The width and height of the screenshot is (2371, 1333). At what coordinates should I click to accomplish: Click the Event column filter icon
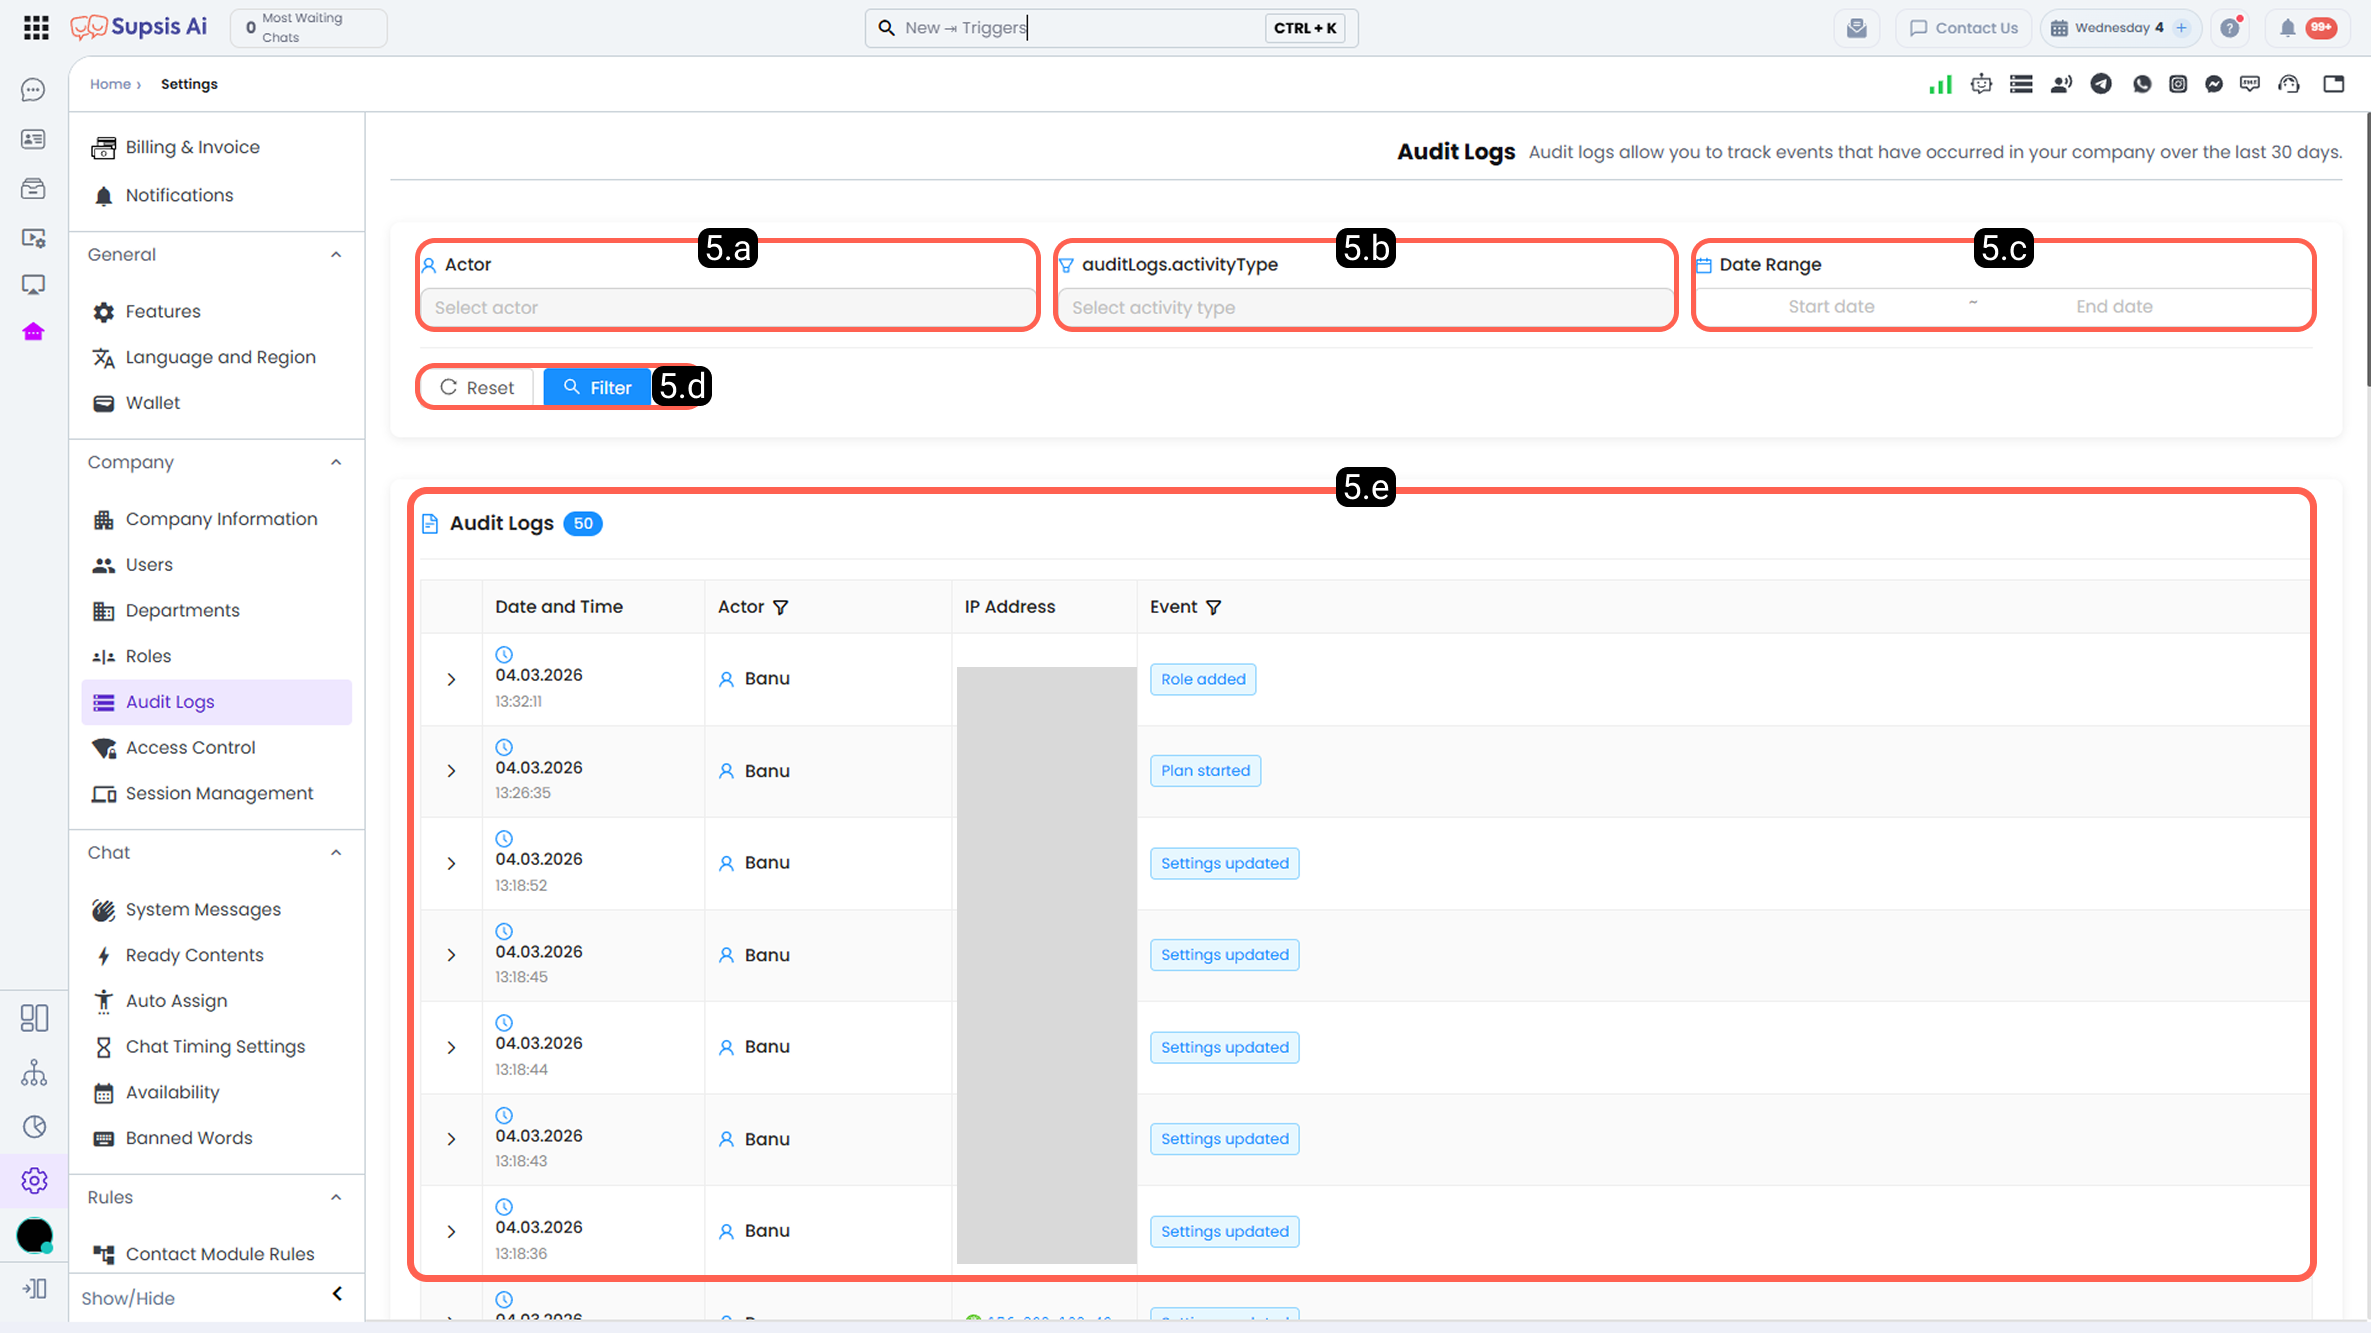pos(1213,607)
